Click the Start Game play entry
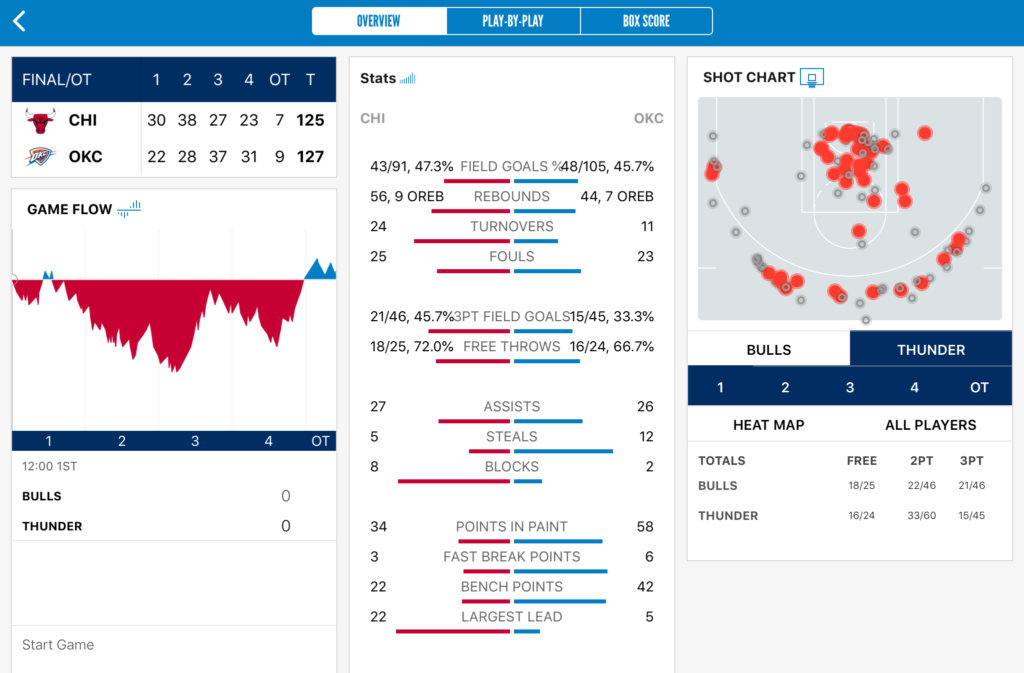1024x673 pixels. coord(58,645)
